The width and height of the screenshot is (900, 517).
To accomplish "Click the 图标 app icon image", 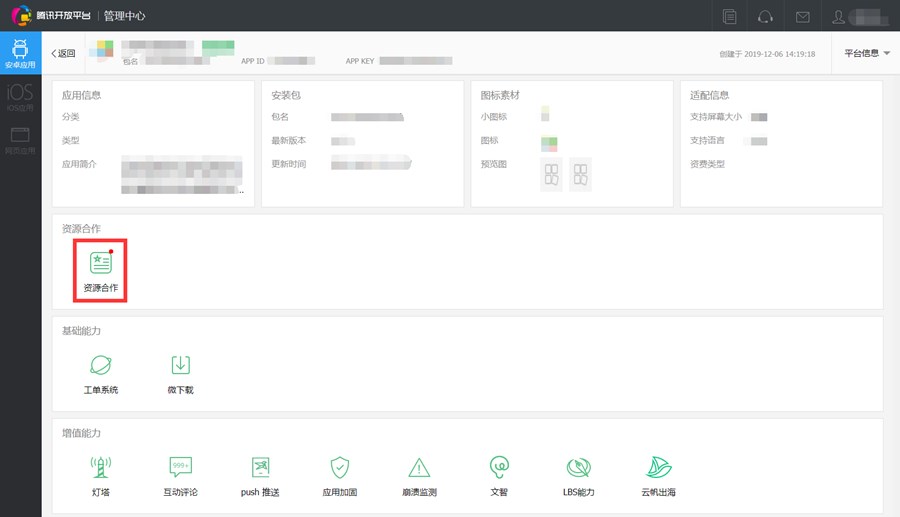I will tap(549, 143).
